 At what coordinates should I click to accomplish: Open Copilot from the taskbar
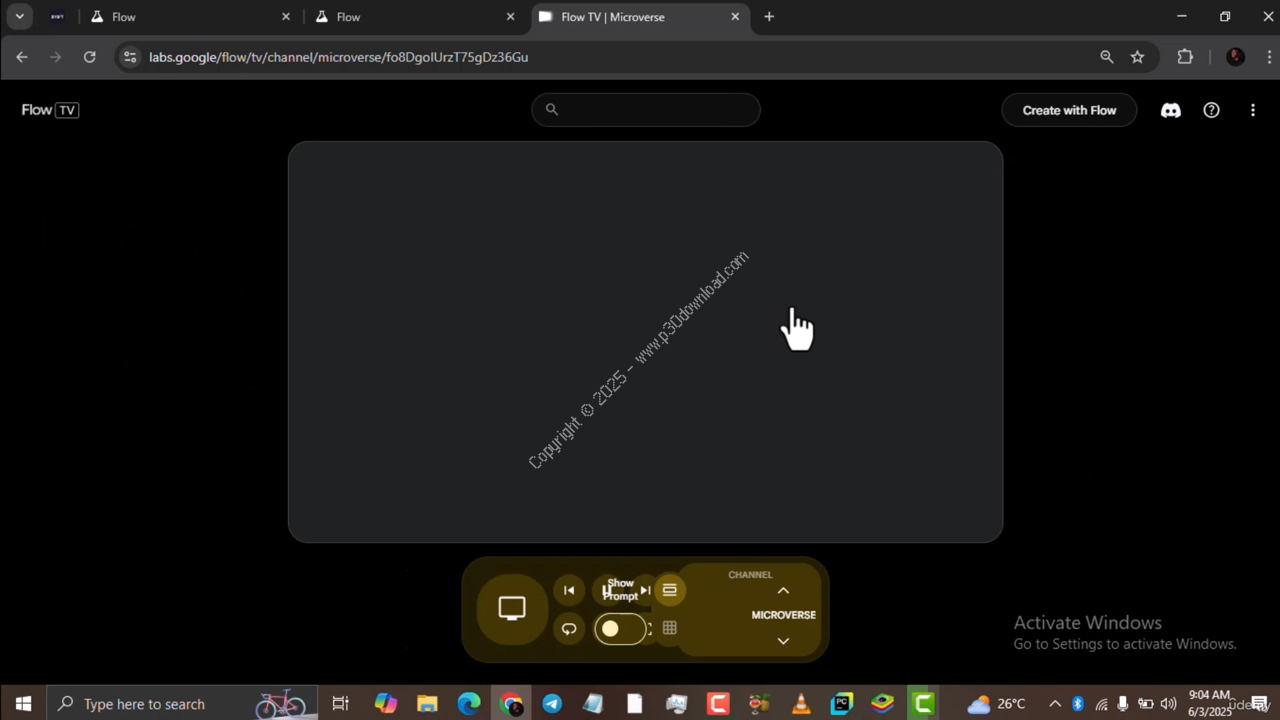(386, 704)
